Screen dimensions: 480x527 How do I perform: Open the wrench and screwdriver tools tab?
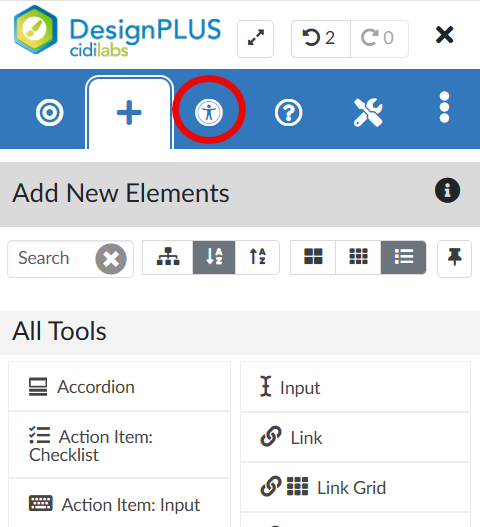click(x=368, y=112)
